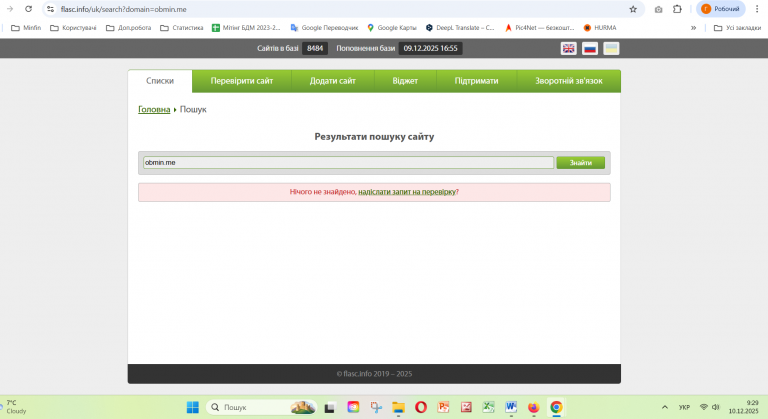The image size is (768, 419).
Task: Click the Знайти search button
Action: [x=580, y=163]
